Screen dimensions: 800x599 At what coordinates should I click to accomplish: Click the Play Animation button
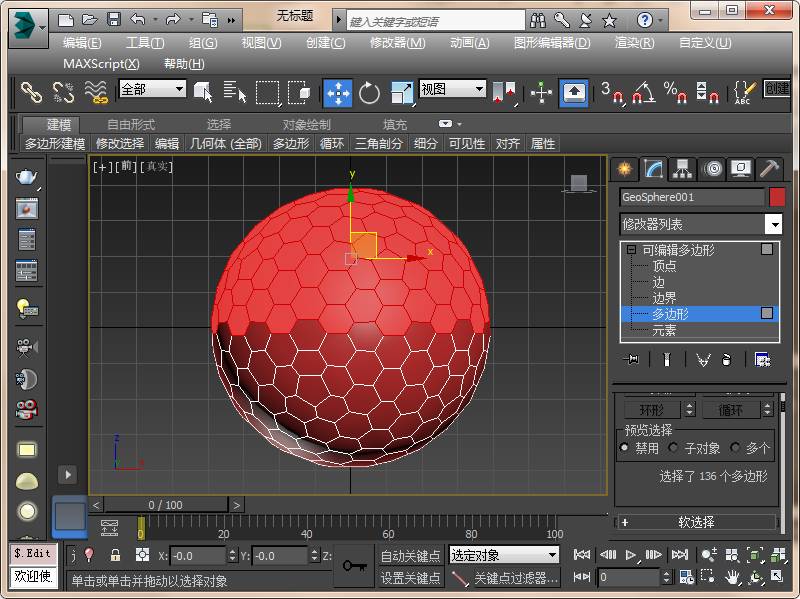(631, 555)
